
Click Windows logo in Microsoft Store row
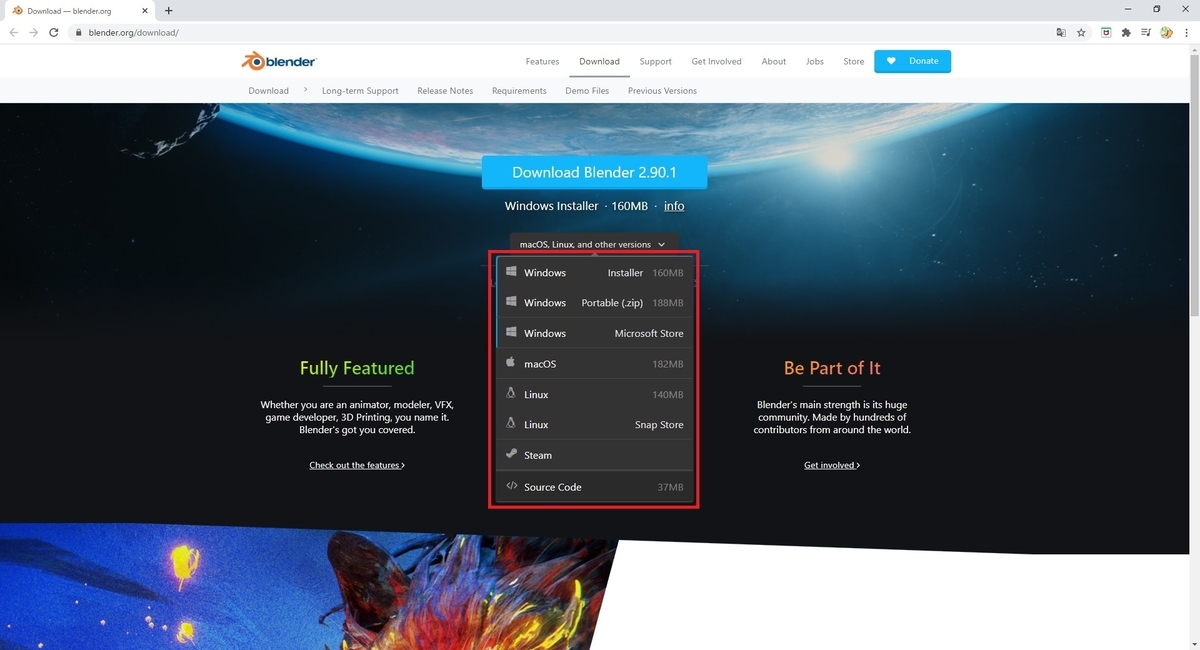(511, 333)
